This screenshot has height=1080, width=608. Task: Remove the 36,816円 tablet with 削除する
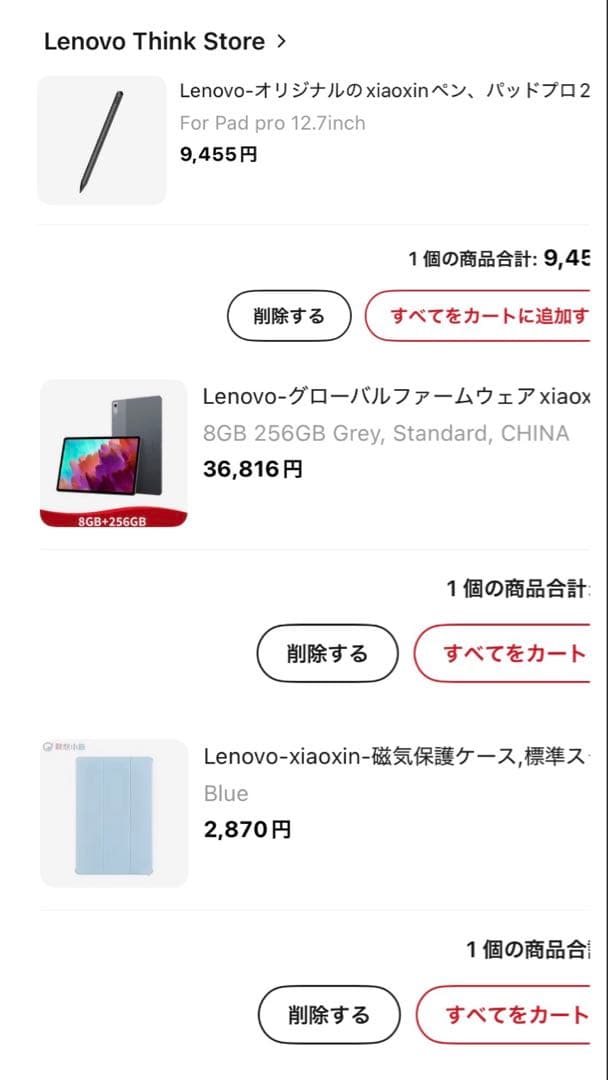click(x=328, y=653)
